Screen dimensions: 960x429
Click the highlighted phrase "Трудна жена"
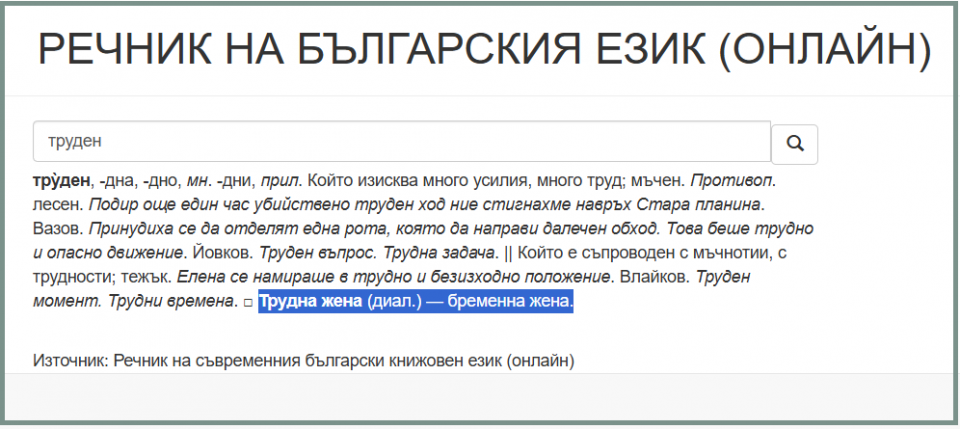coord(311,302)
